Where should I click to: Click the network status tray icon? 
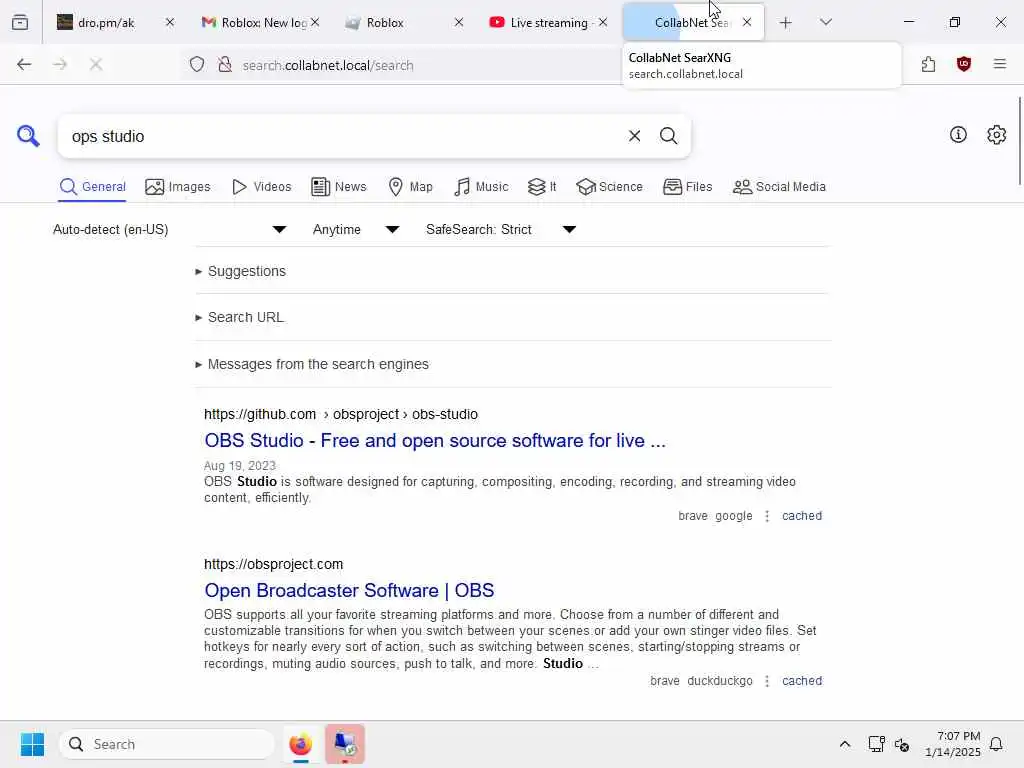pos(876,744)
